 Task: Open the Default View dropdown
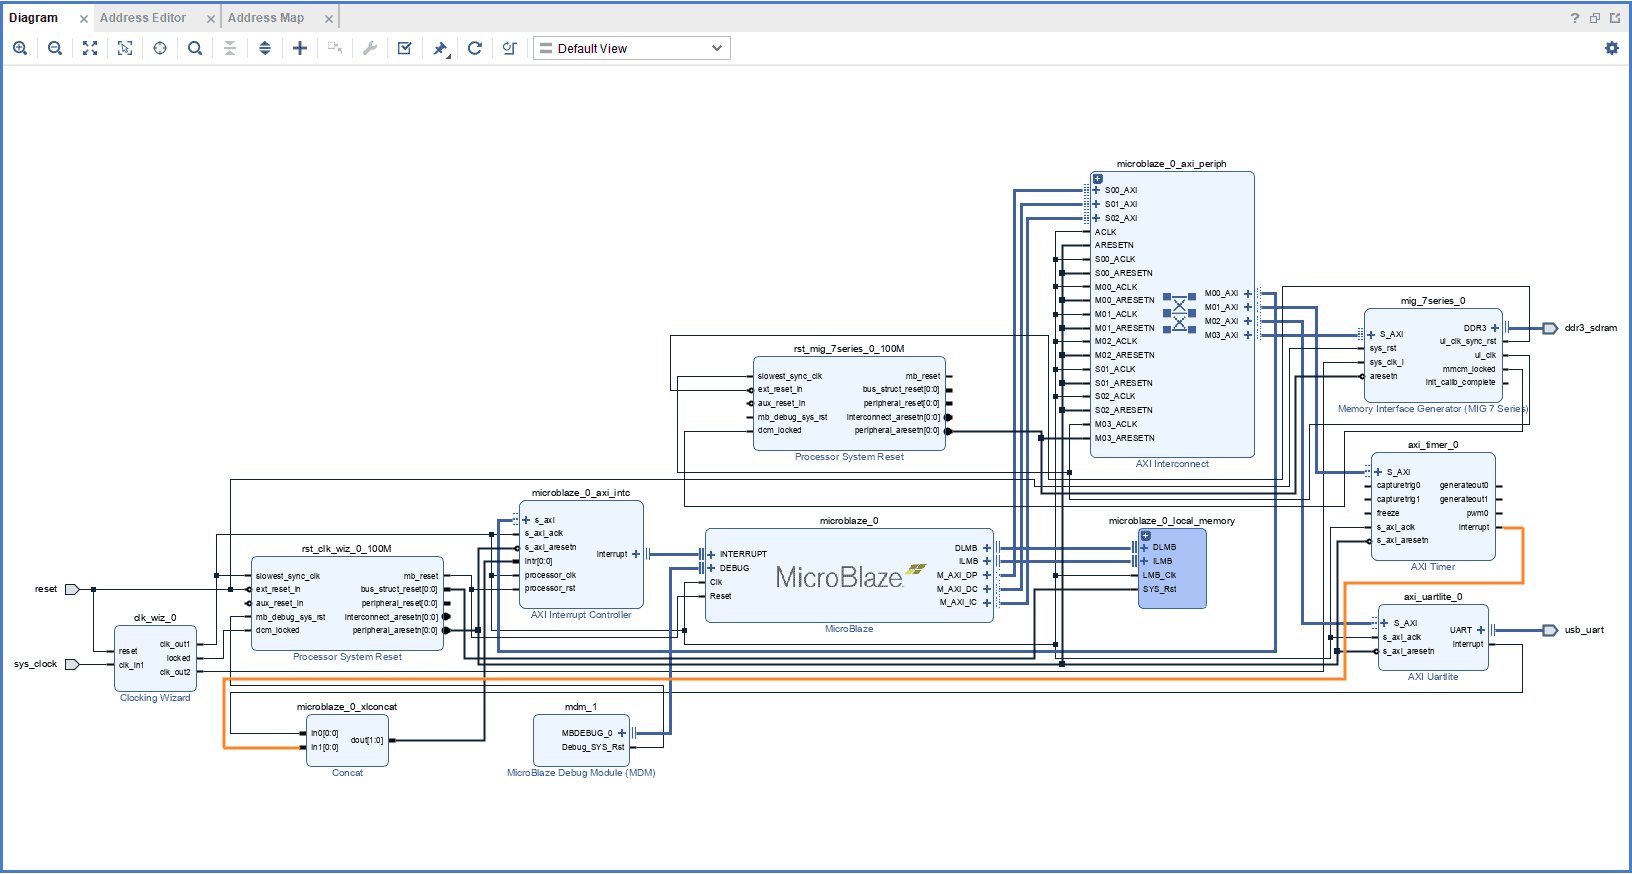(x=631, y=48)
